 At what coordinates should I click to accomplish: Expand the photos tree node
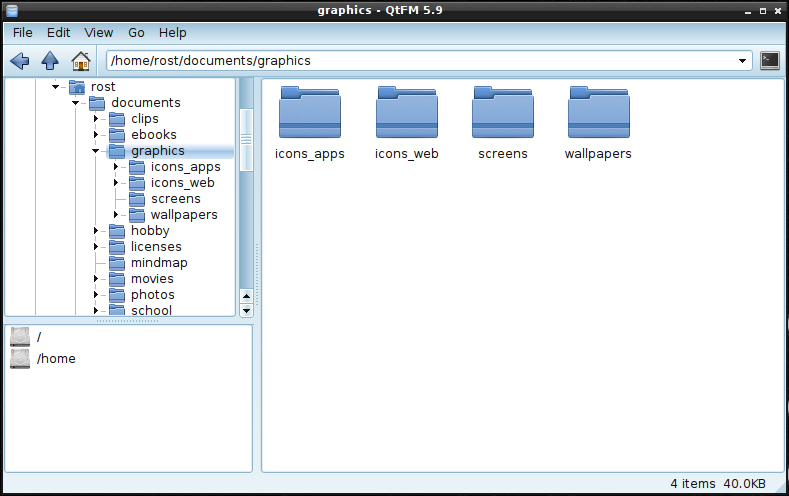pyautogui.click(x=96, y=295)
